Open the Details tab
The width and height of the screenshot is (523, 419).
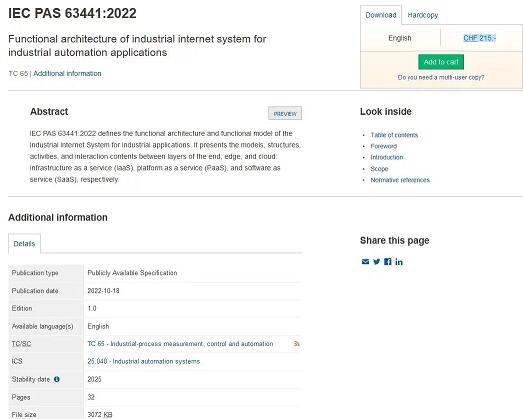coord(24,244)
